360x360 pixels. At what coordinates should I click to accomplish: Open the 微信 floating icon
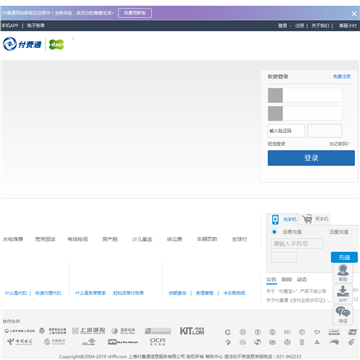[x=343, y=315]
